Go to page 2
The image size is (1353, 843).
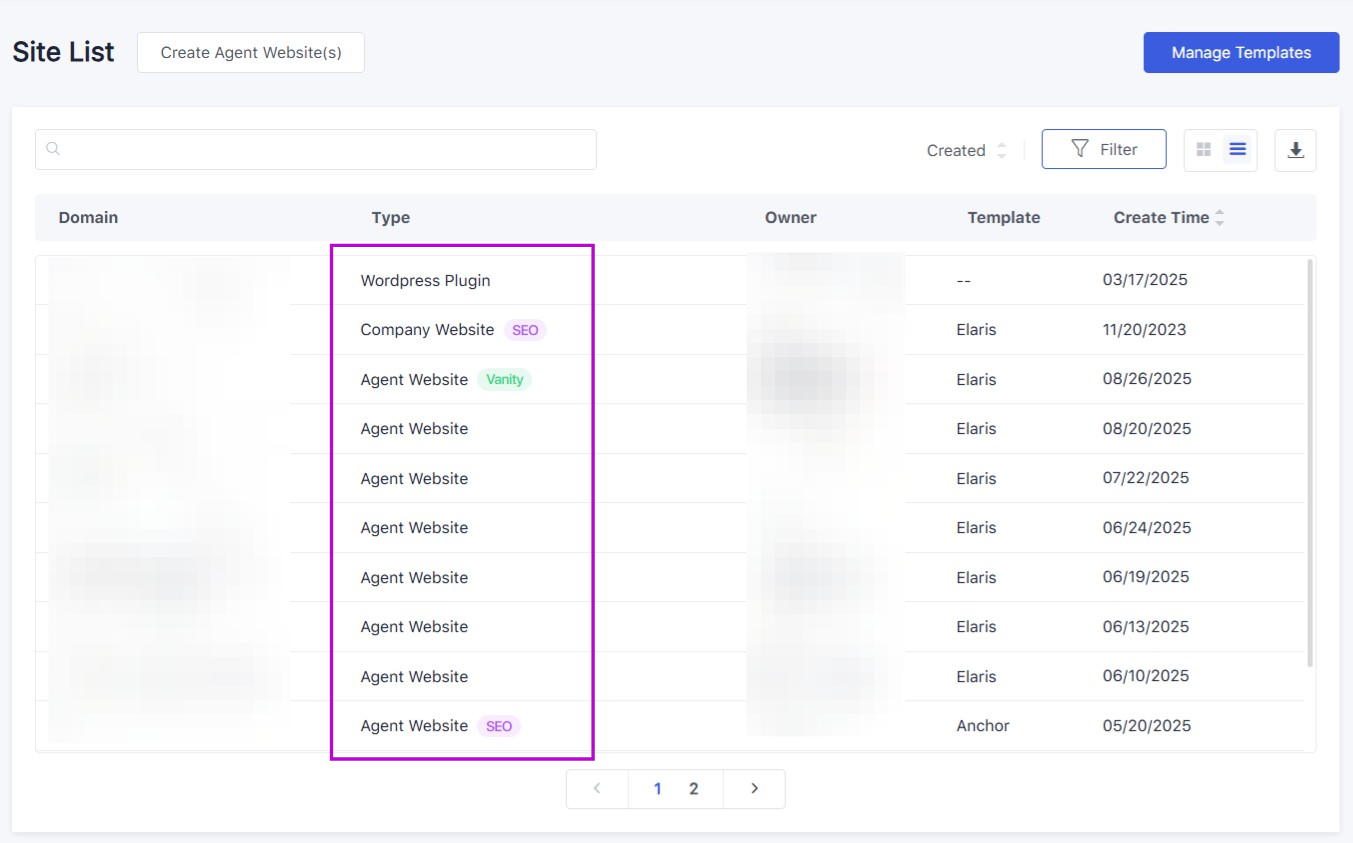(x=693, y=789)
